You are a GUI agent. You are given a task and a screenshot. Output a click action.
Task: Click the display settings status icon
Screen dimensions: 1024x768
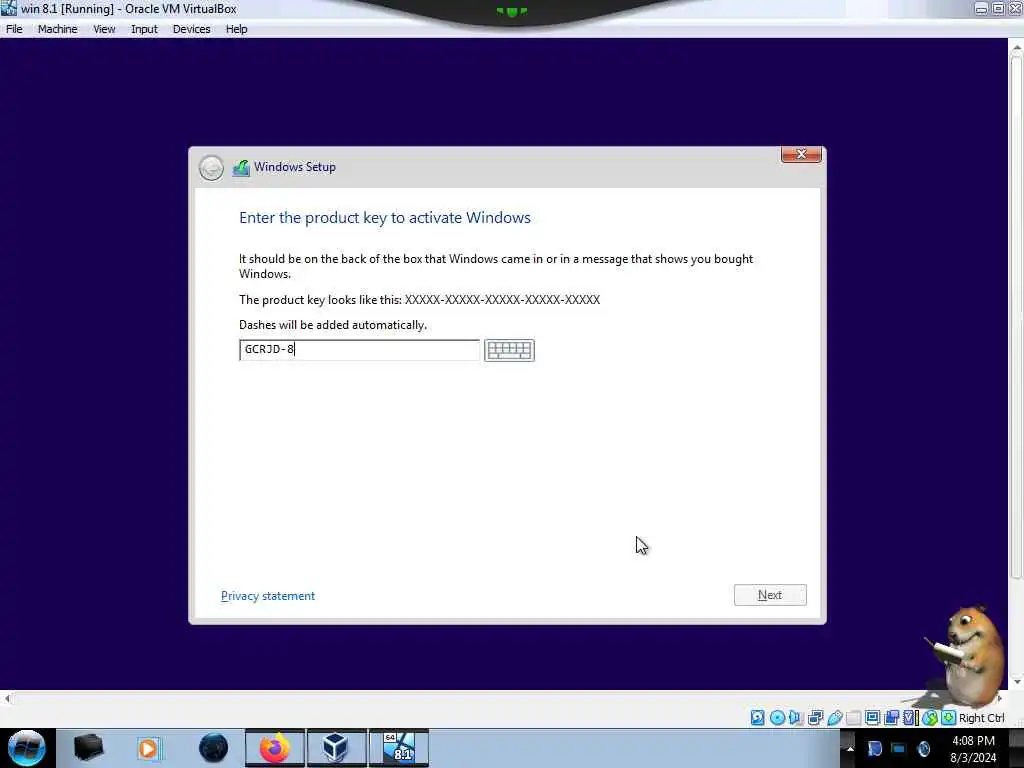(872, 718)
